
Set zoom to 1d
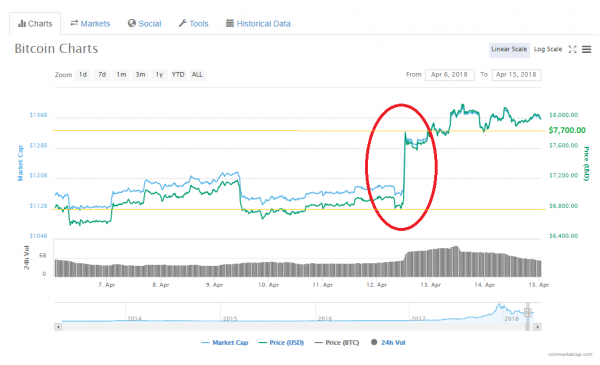click(83, 75)
